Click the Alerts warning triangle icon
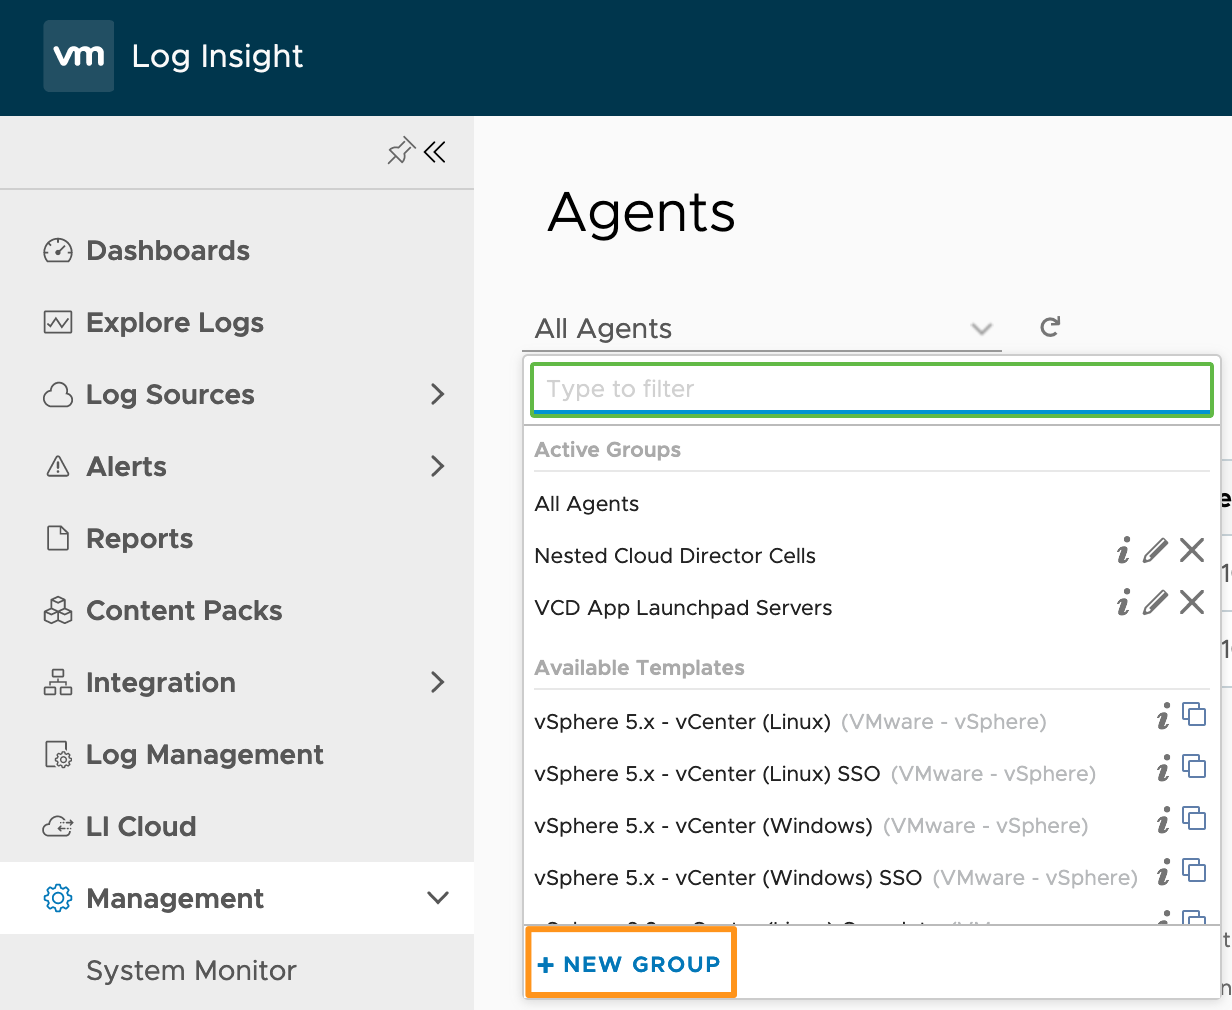Image resolution: width=1232 pixels, height=1010 pixels. click(58, 466)
